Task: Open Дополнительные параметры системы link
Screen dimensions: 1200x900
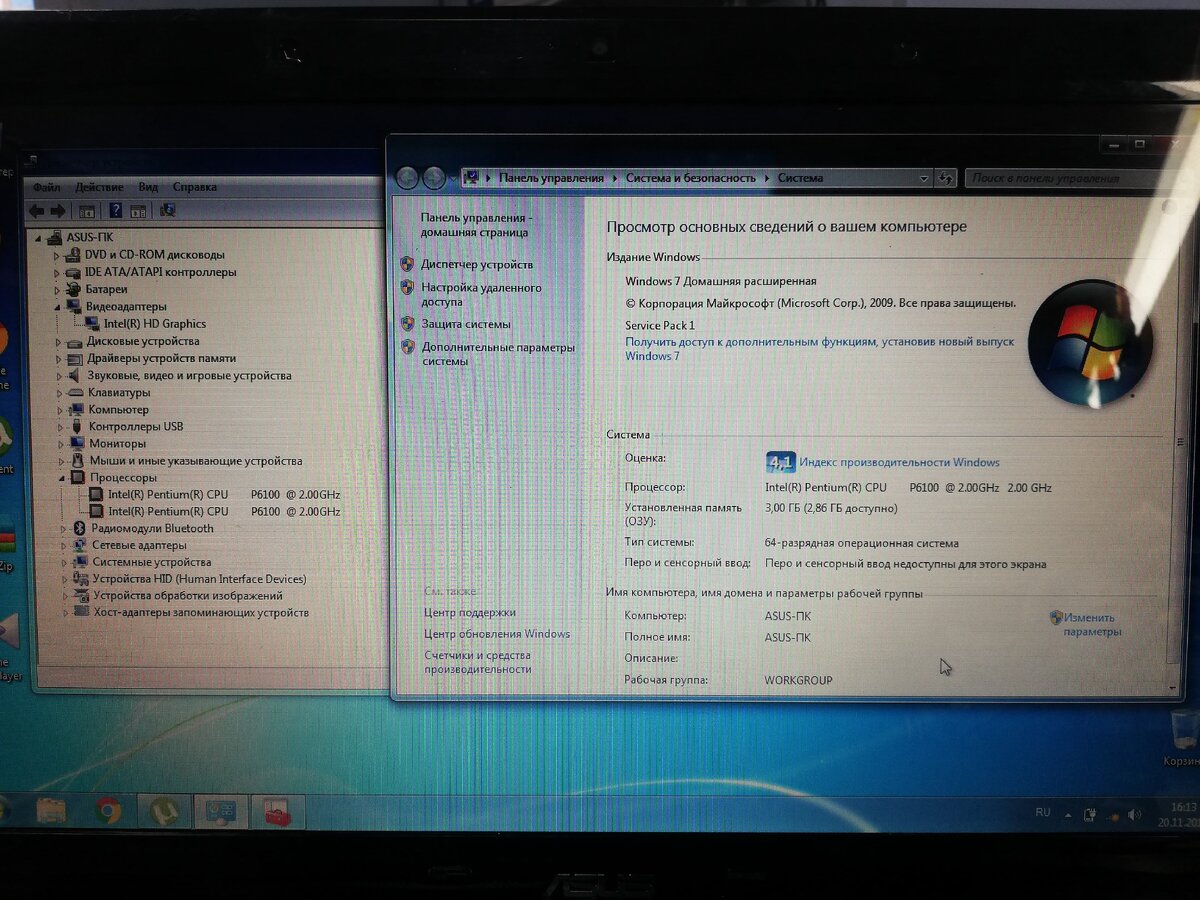Action: pyautogui.click(x=498, y=354)
